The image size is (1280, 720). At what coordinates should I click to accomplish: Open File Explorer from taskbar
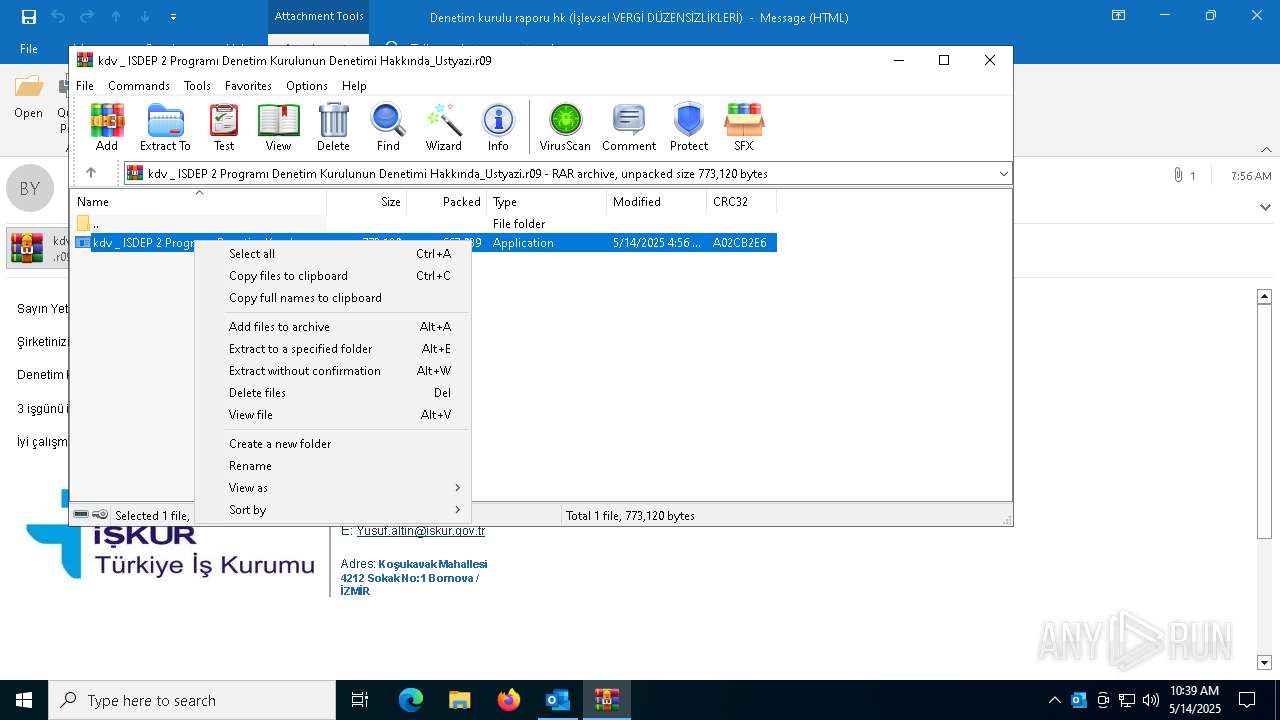(460, 700)
